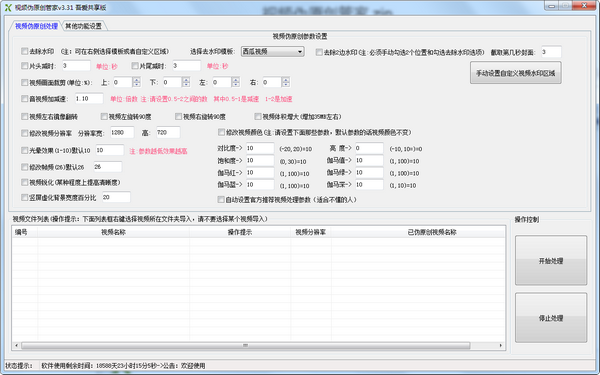
Task: Check 视频右旋转90度 option
Action: pyautogui.click(x=178, y=116)
